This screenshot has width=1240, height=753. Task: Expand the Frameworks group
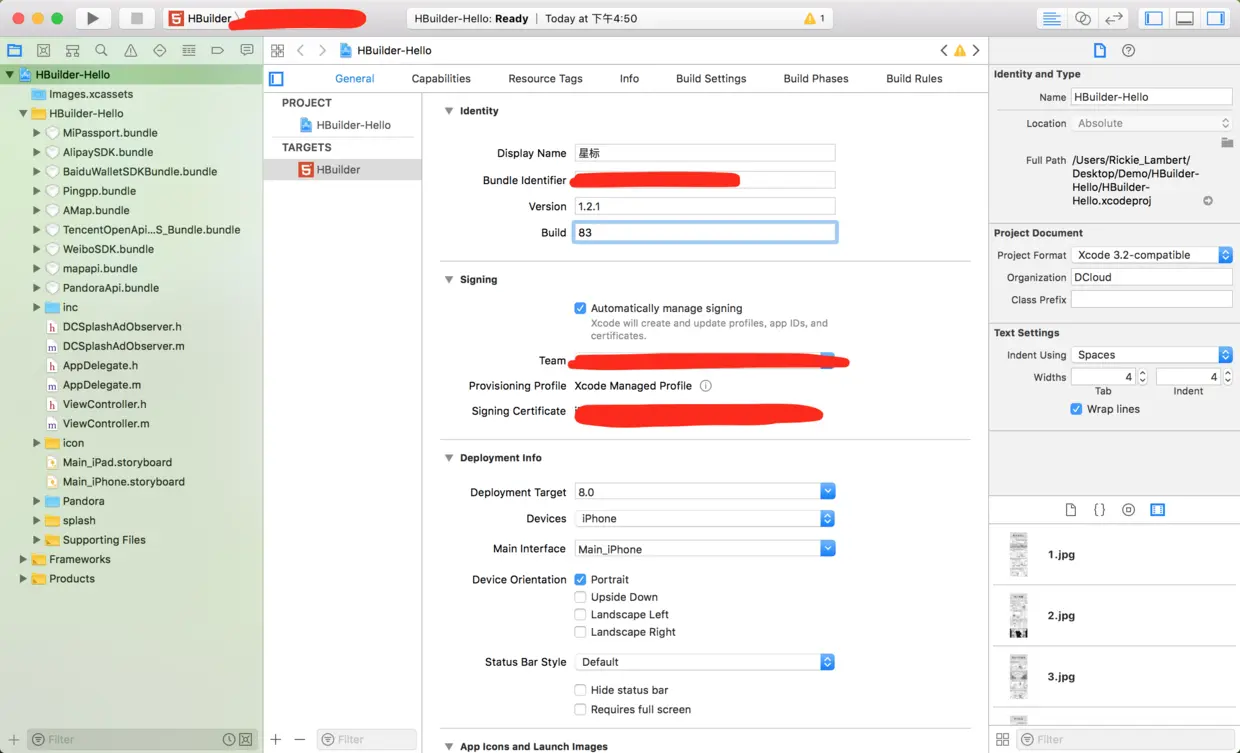(23, 560)
